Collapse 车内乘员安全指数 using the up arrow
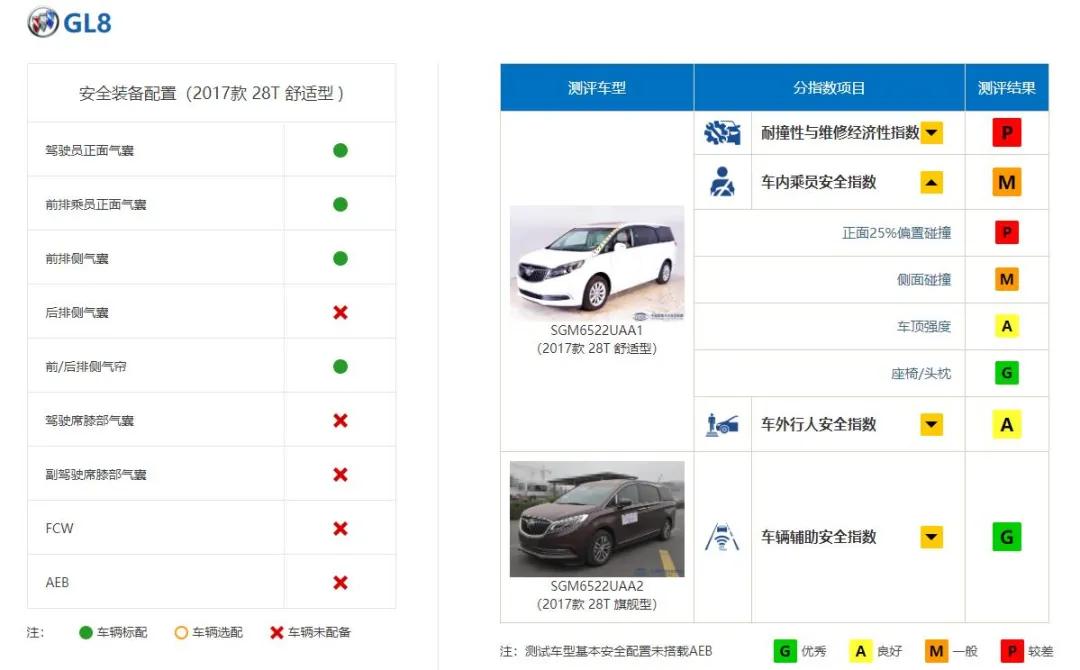 click(x=931, y=182)
